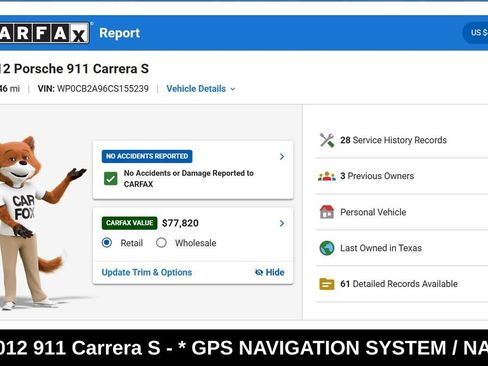Expand the Vehicle Details dropdown
Screen dimensions: 488x366
pos(201,89)
